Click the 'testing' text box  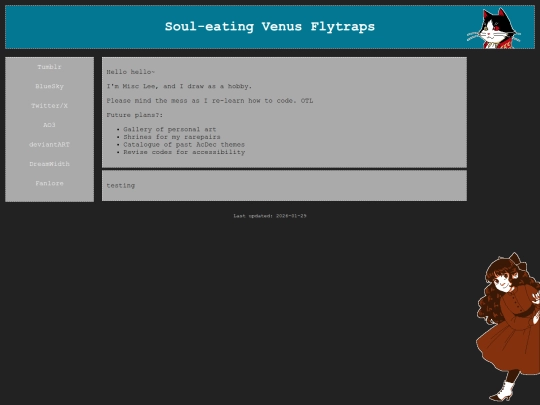284,185
